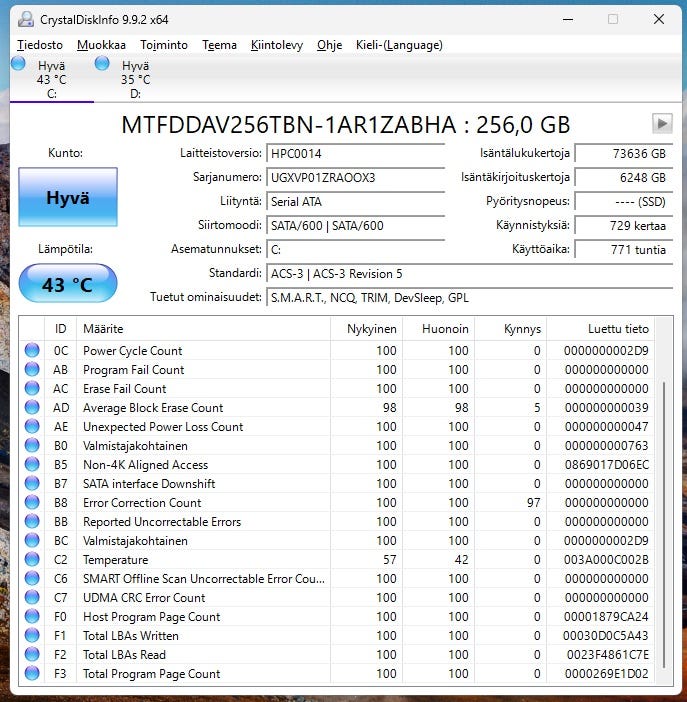Click status orb for Reported Uncorrectable Errors
The image size is (687, 702).
[32, 521]
